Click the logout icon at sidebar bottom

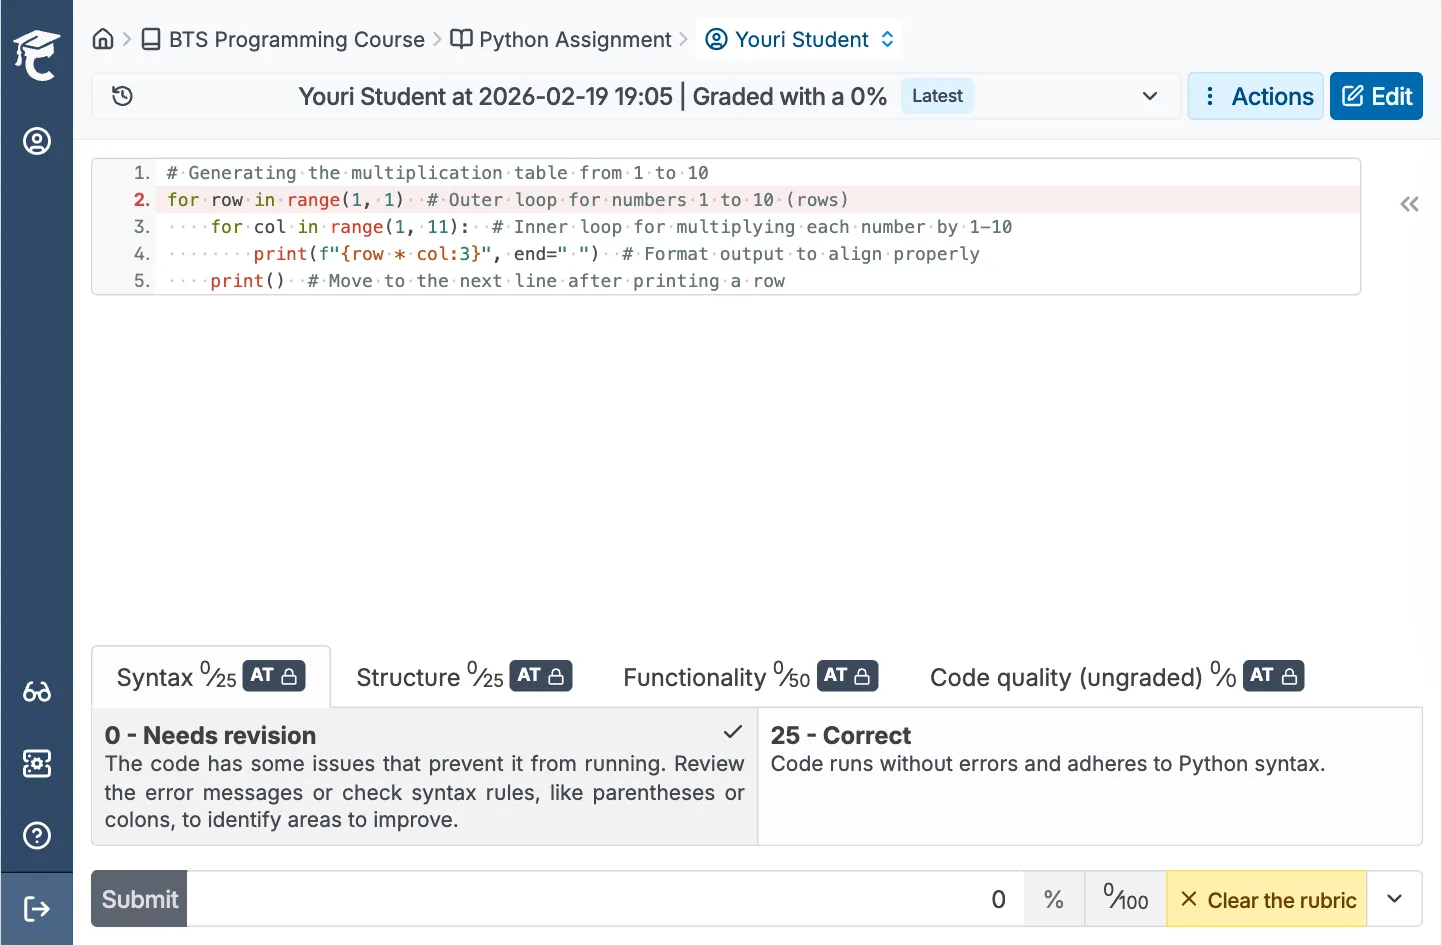pos(37,908)
